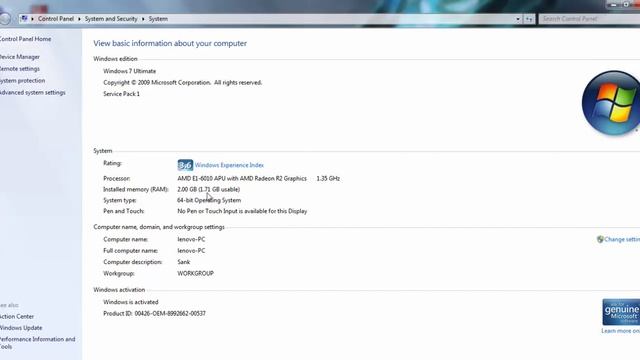The height and width of the screenshot is (360, 640).
Task: Click Computer name value lenovo-PC
Action: pyautogui.click(x=191, y=240)
